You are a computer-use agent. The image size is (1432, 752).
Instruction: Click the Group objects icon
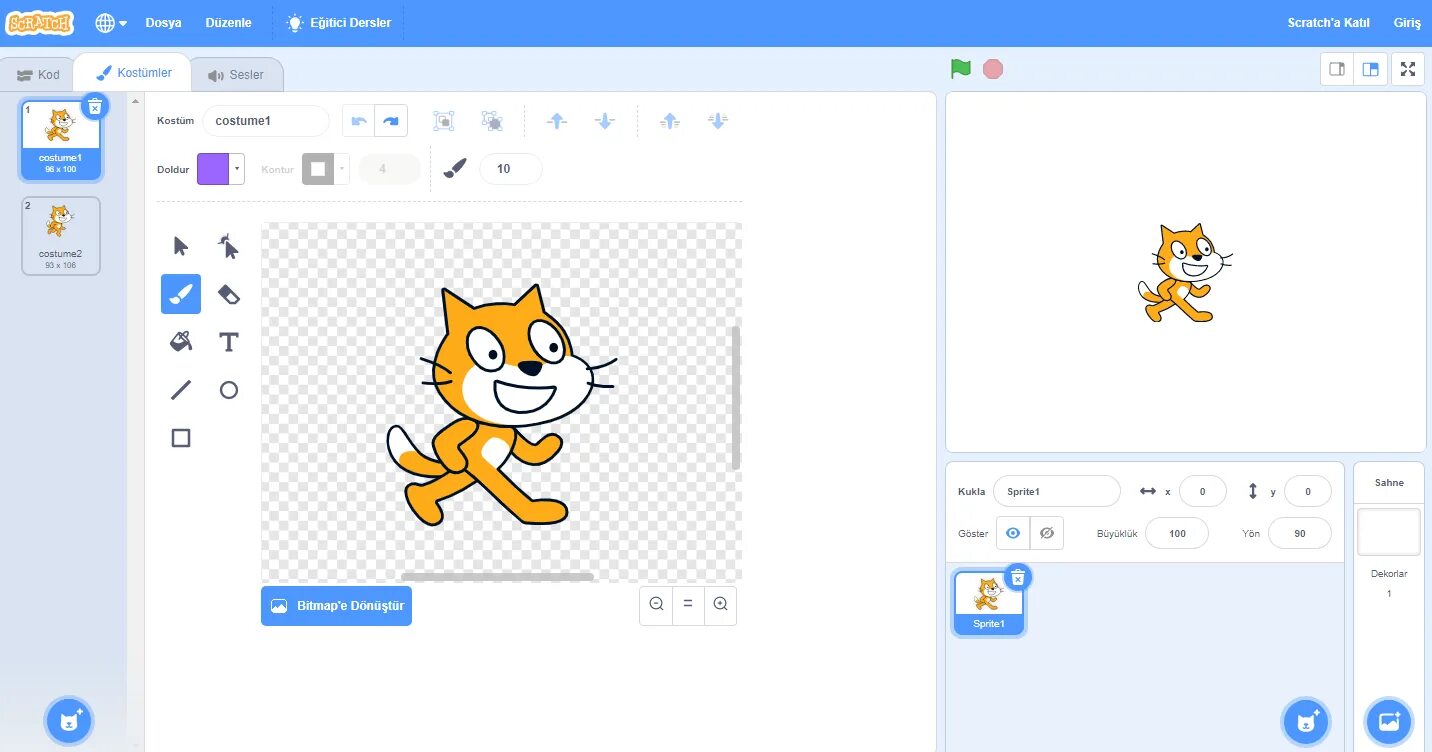tap(443, 121)
